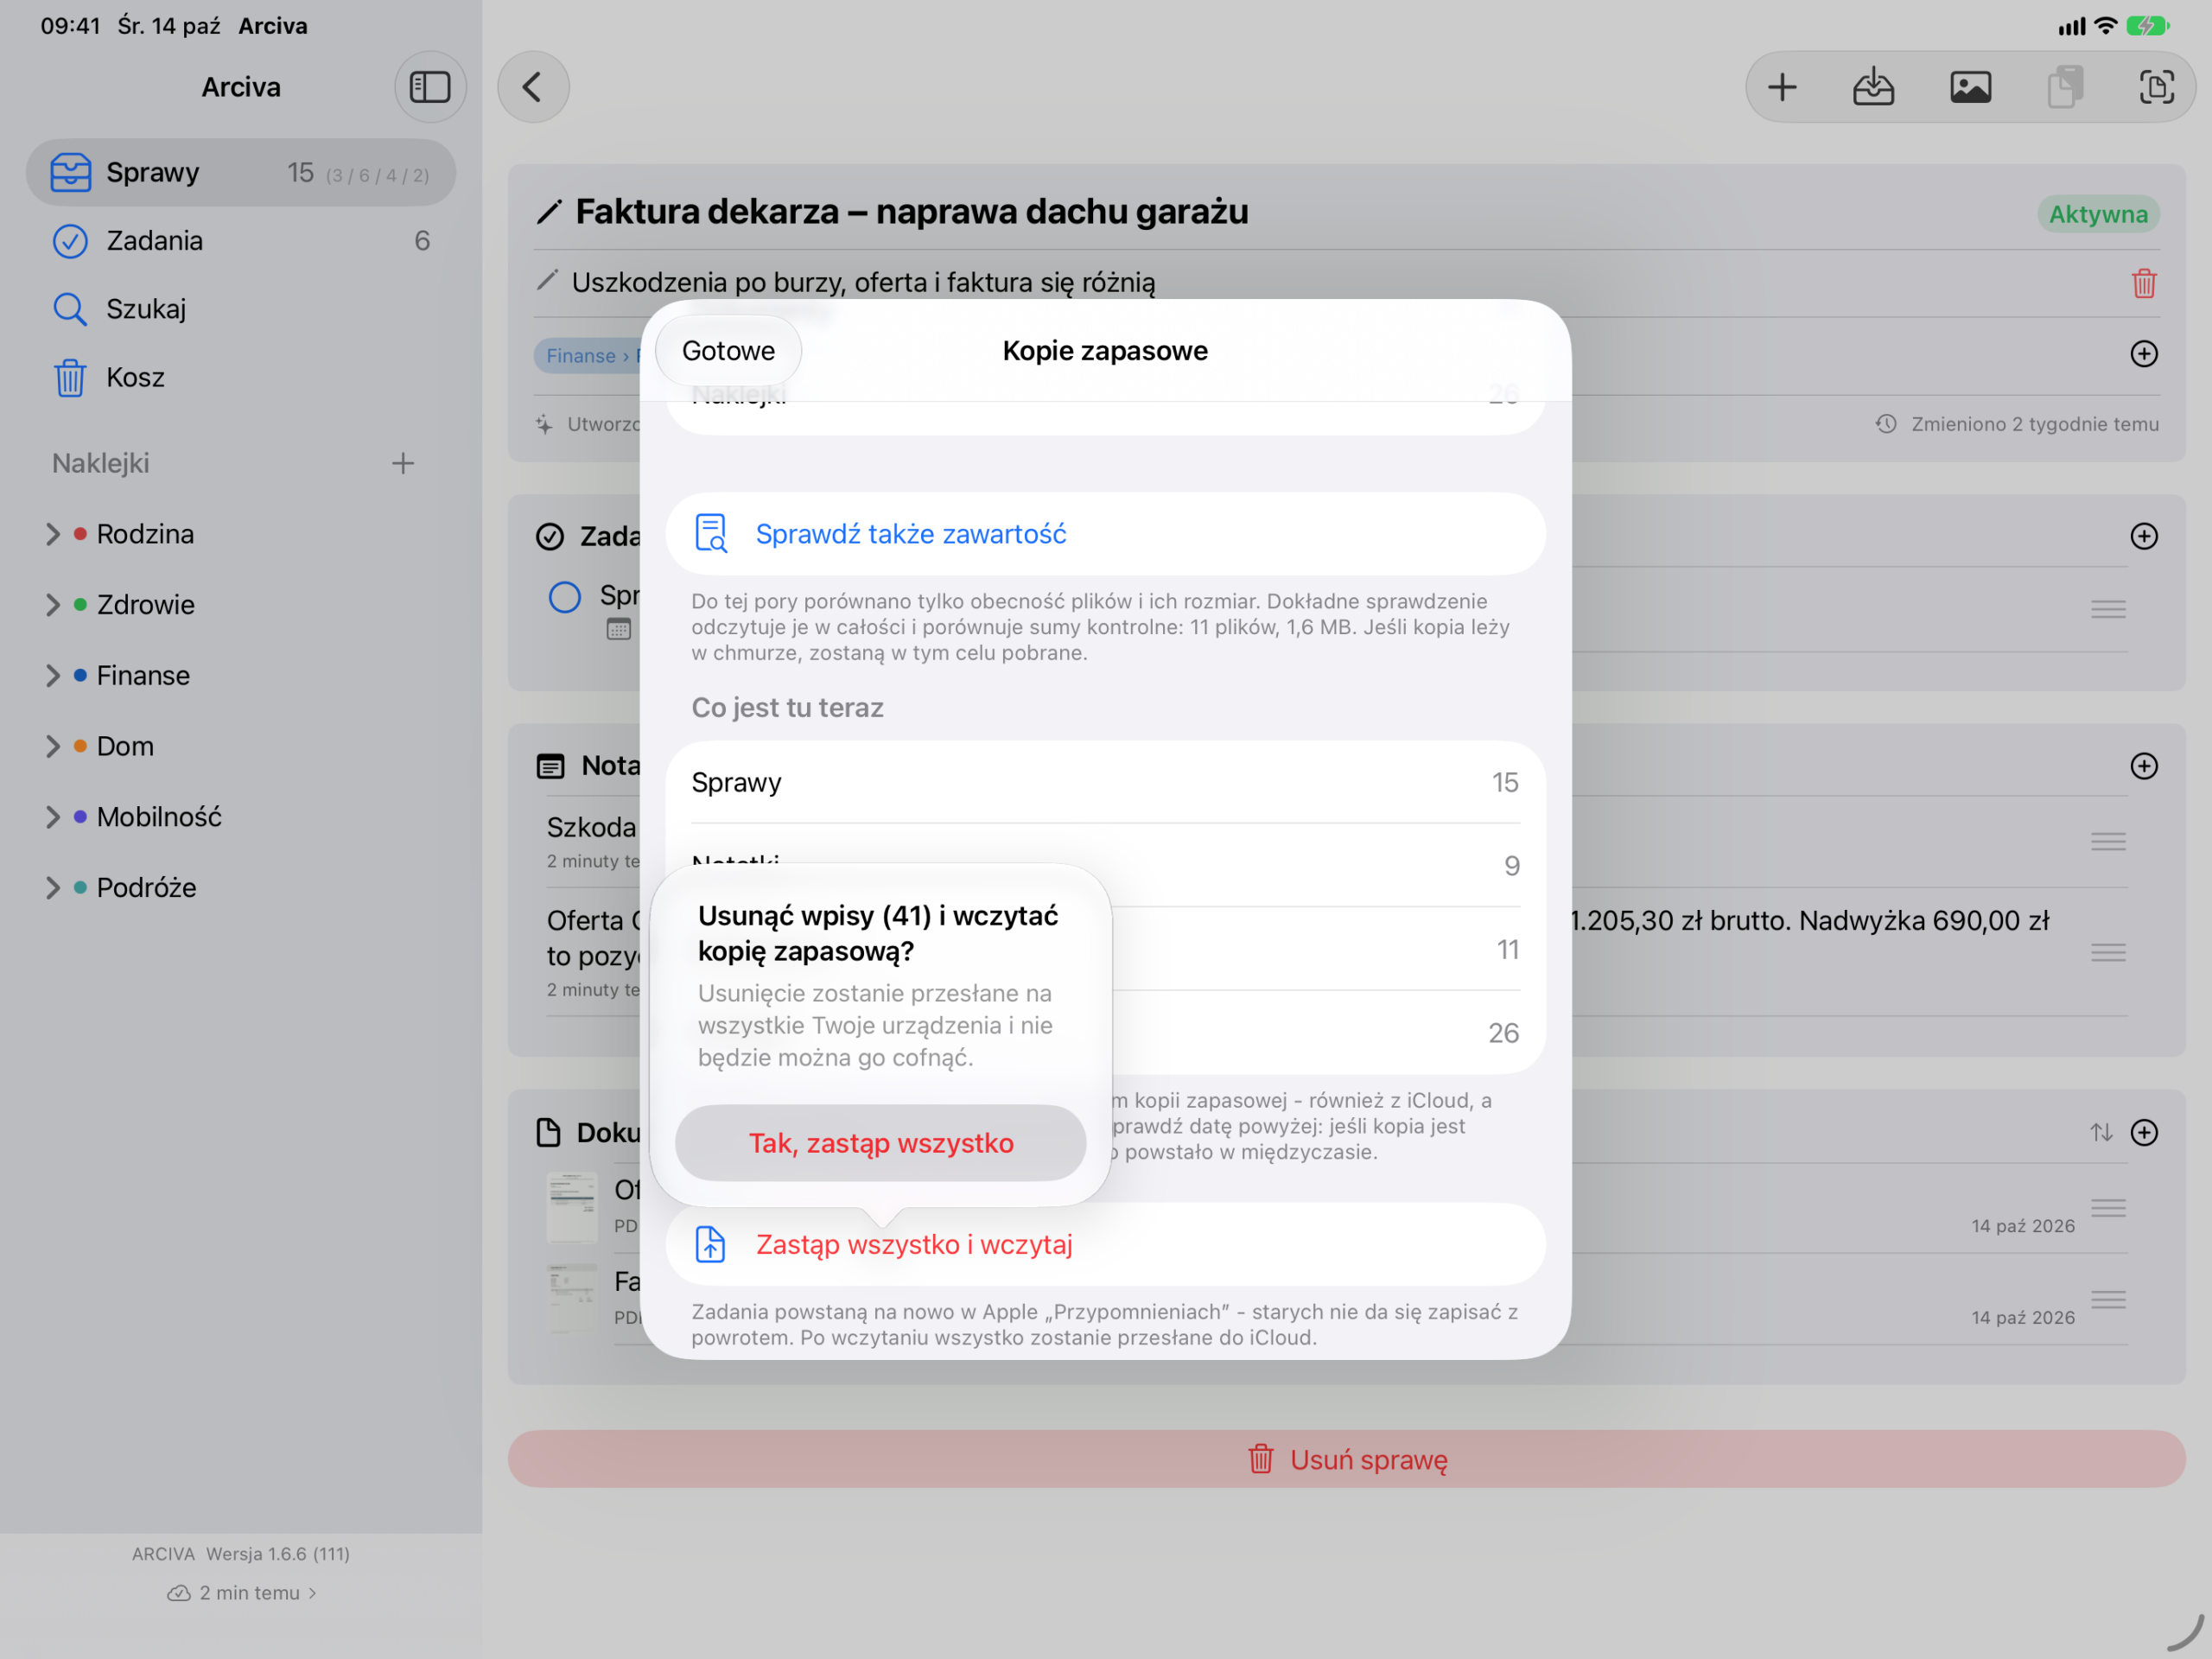Expand the Finanse sticker group
Screen dimensions: 2212x1659
pyautogui.click(x=52, y=676)
